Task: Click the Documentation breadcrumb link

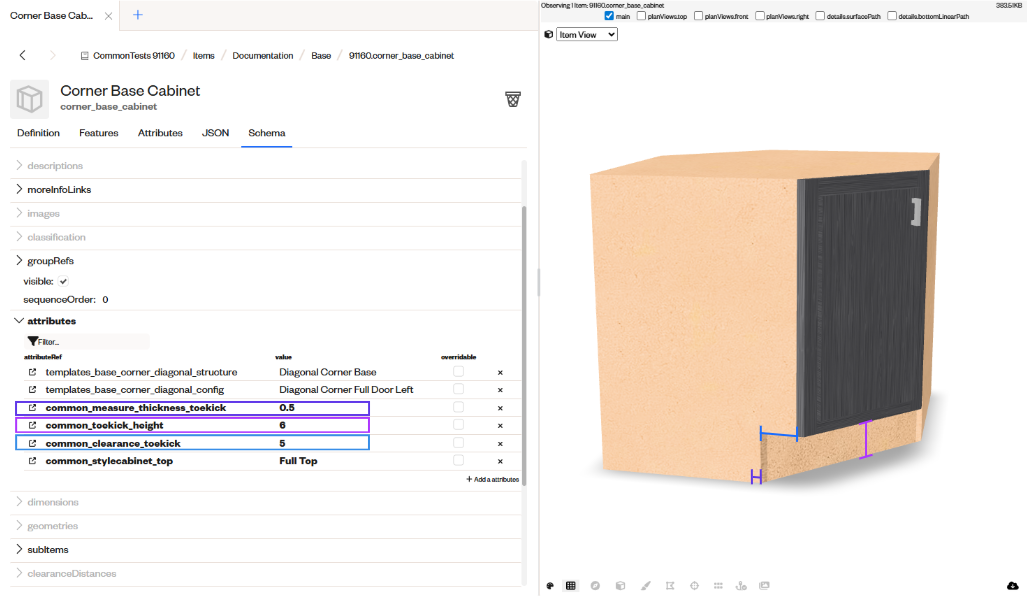Action: point(263,56)
